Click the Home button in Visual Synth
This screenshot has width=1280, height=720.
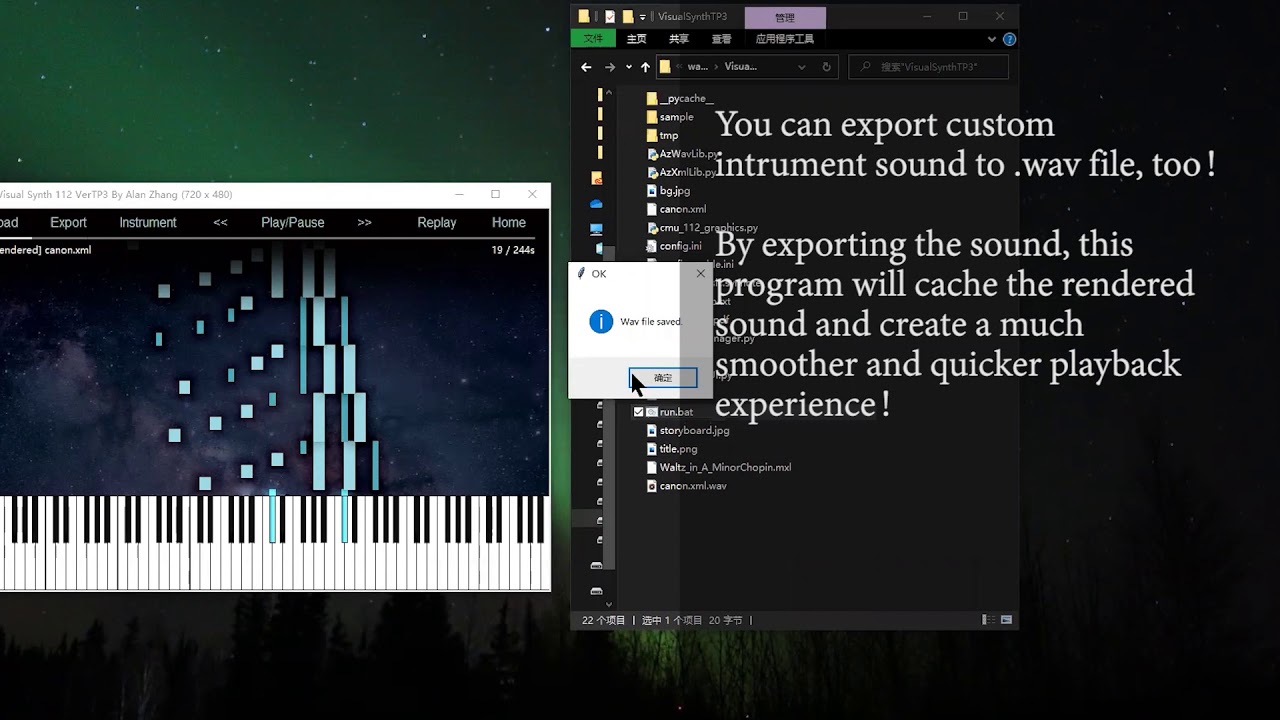pos(509,223)
